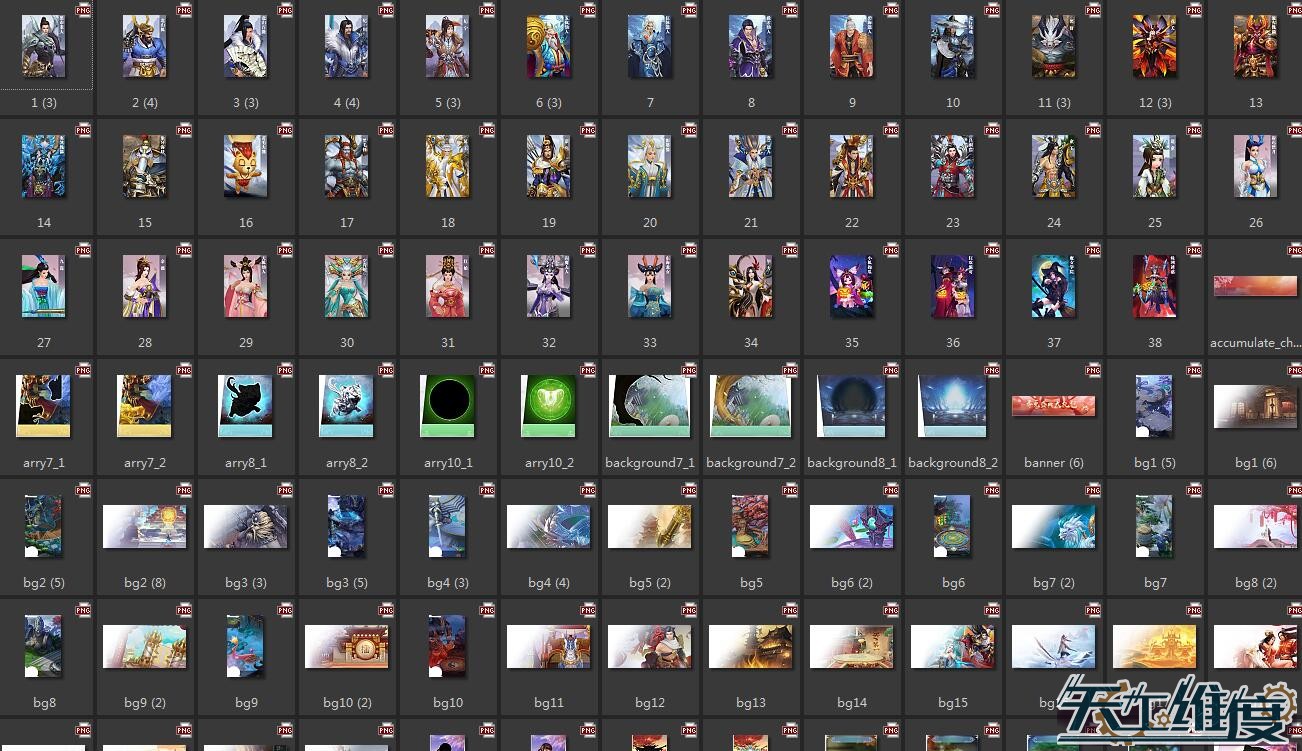Open the accumulate_ch... file thumbnail
The height and width of the screenshot is (751, 1302).
[1255, 287]
